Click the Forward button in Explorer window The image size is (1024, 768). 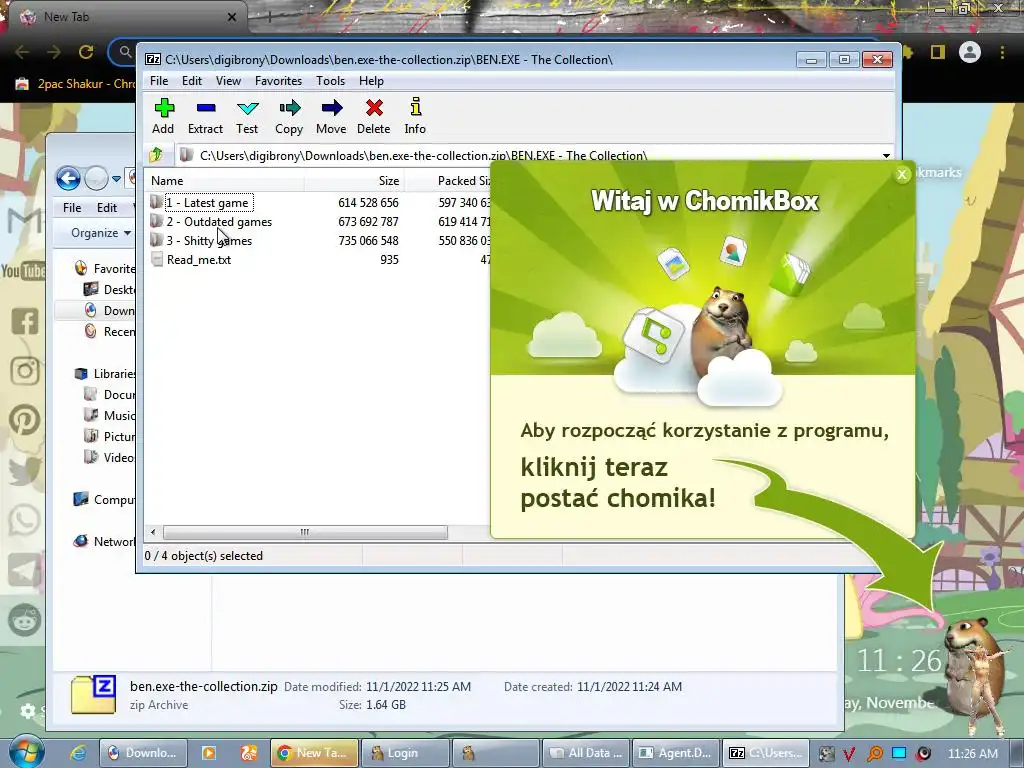(x=96, y=178)
